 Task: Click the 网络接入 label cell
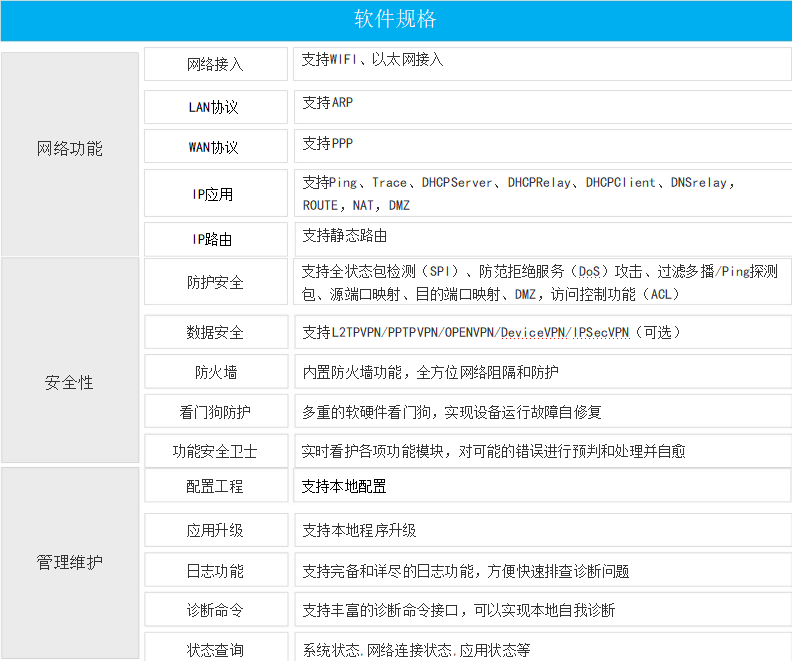215,65
